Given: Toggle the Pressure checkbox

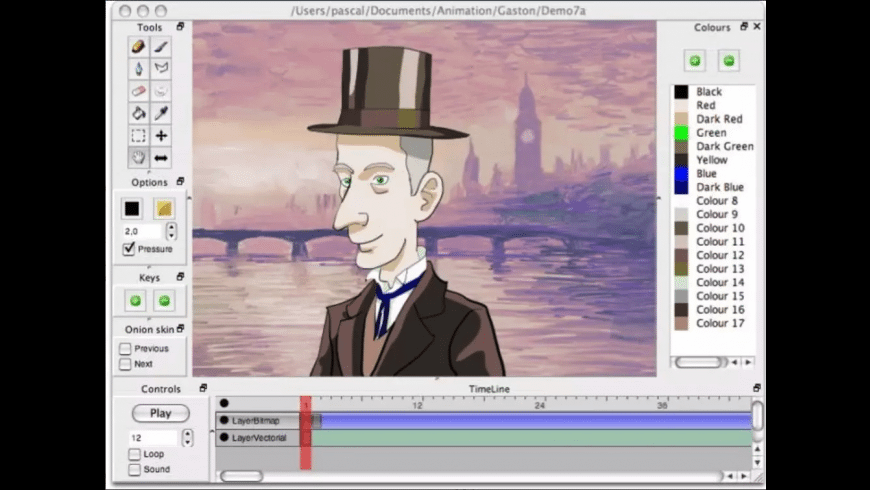Looking at the screenshot, I should tap(129, 249).
